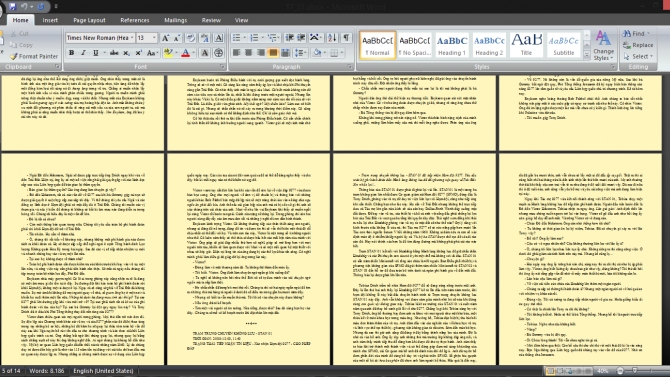Screen dimensions: 670x377
Task: Clear formatting with eraser icon
Action: 191,38
